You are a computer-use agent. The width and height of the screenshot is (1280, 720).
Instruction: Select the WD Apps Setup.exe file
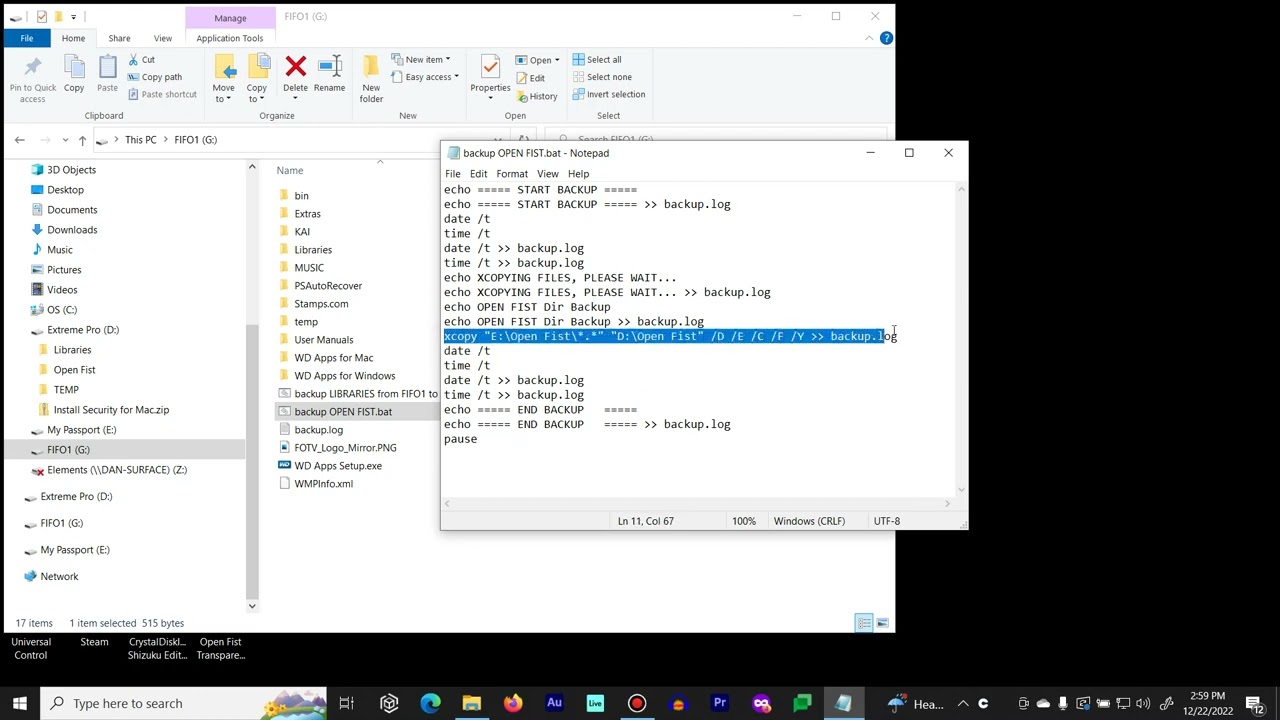point(338,466)
